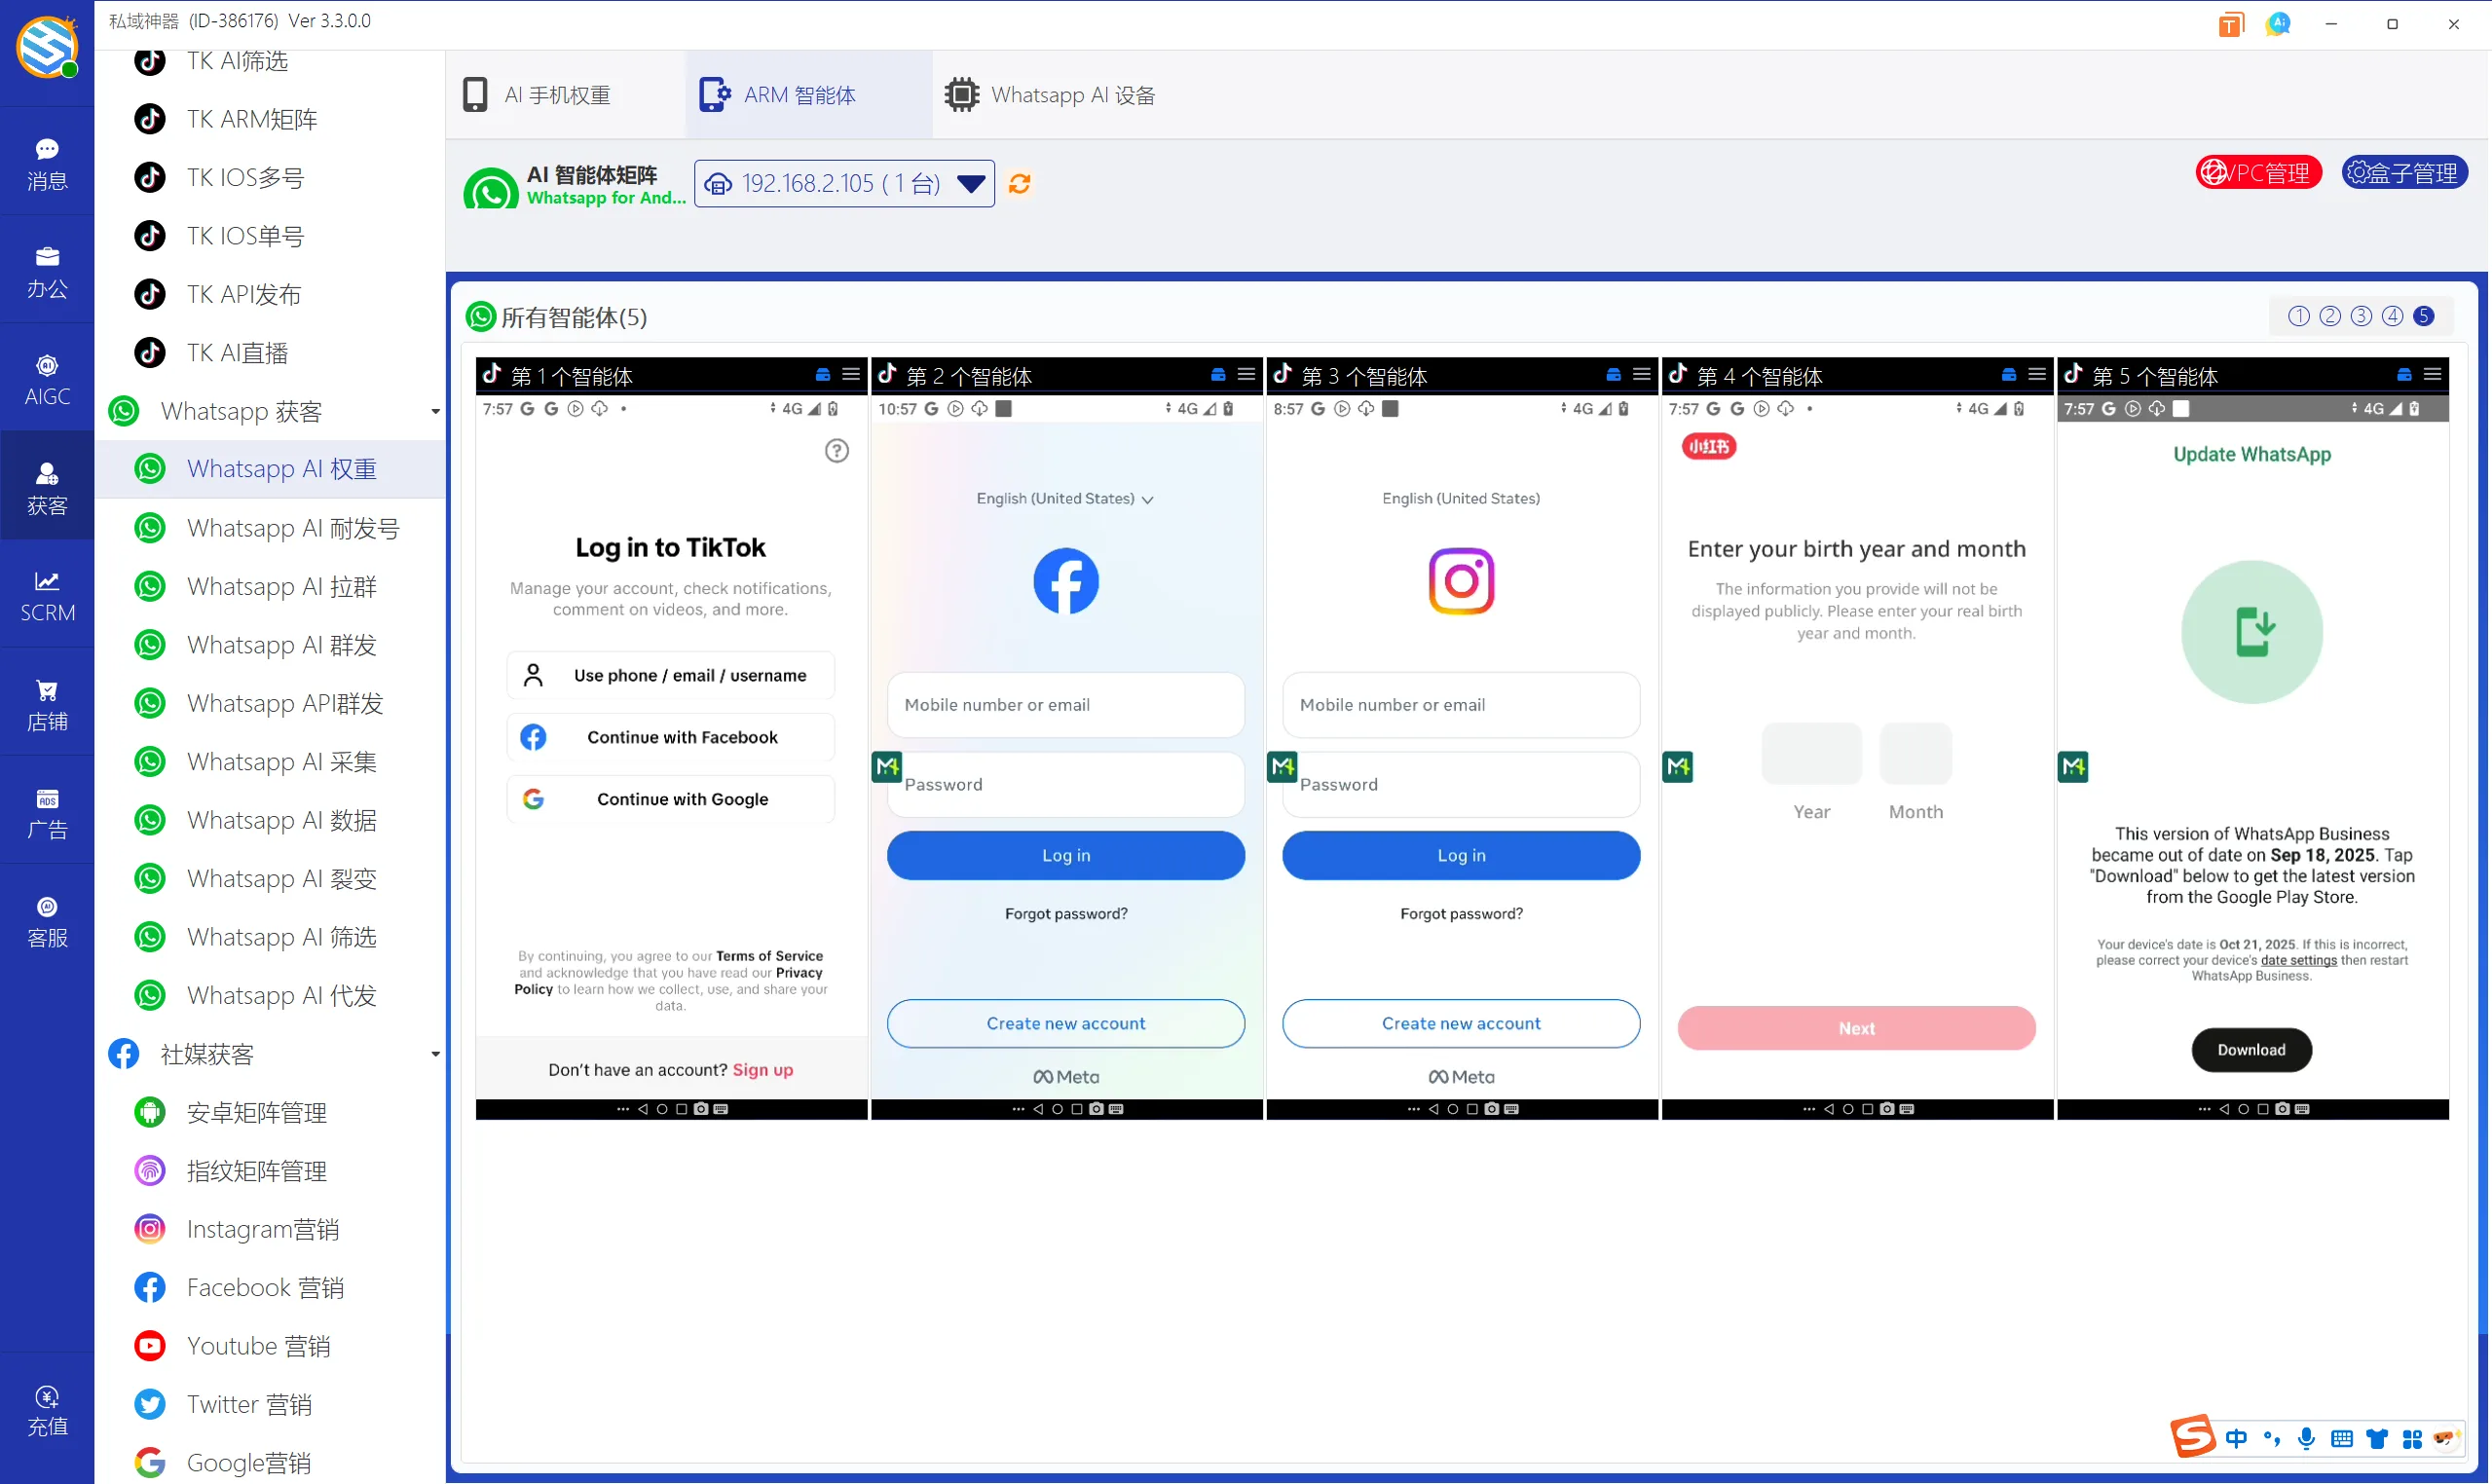Open hamburger menu of the first agent panel

click(851, 375)
